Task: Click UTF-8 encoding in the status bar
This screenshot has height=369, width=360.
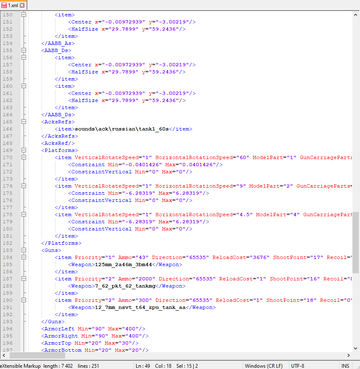Action: point(297,366)
